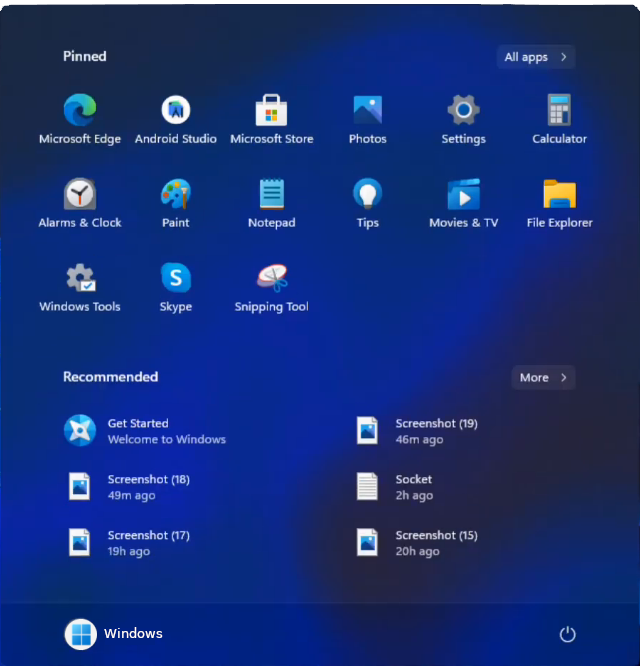Show More recommended items
Image resolution: width=640 pixels, height=668 pixels.
pos(543,377)
